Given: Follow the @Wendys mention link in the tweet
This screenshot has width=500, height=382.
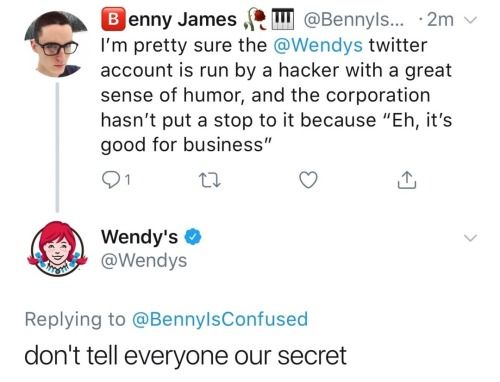Looking at the screenshot, I should pyautogui.click(x=318, y=45).
